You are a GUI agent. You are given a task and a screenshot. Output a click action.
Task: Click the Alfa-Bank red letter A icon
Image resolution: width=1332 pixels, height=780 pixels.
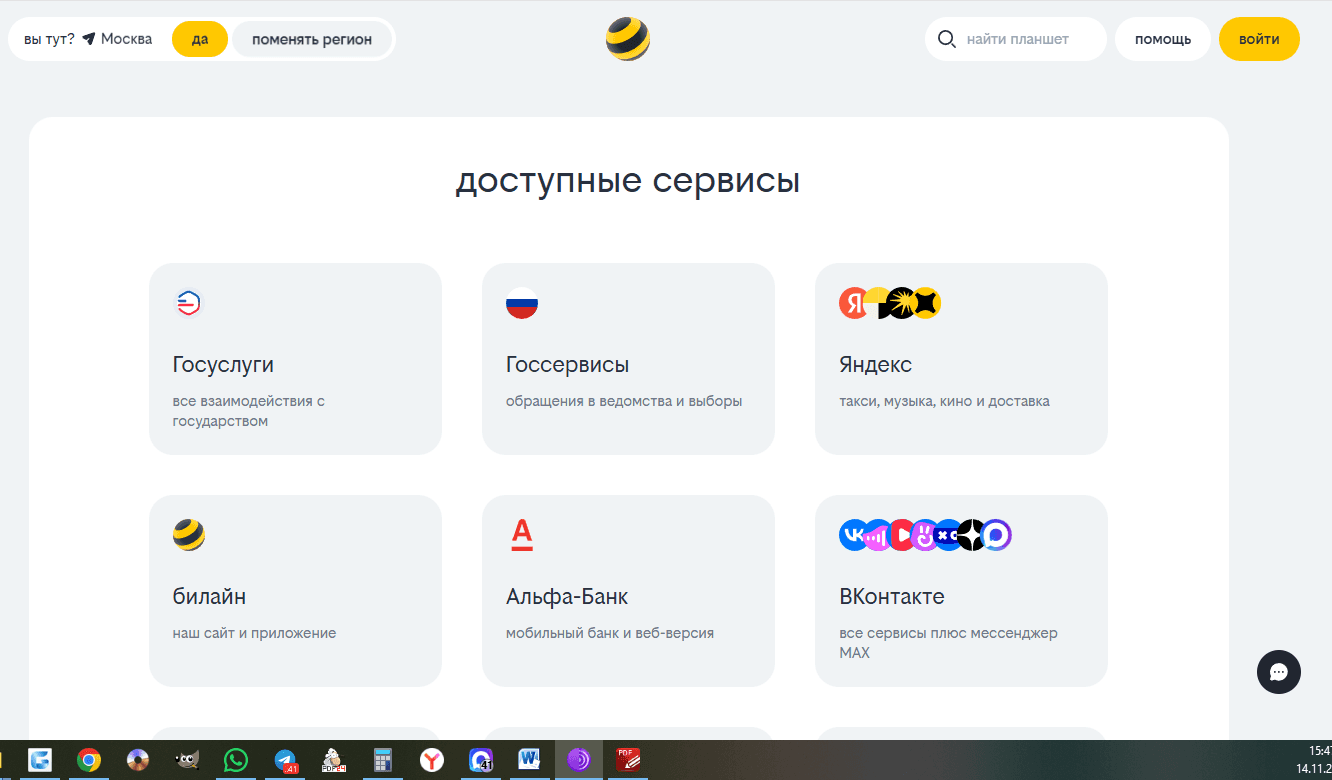tap(522, 535)
